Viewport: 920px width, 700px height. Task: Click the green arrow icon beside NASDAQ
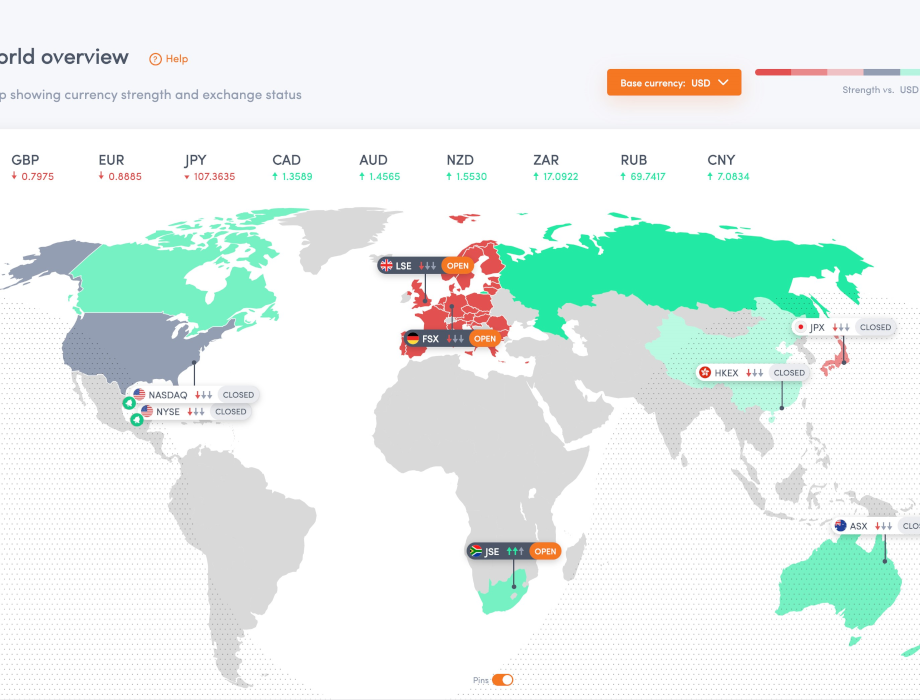(x=129, y=403)
